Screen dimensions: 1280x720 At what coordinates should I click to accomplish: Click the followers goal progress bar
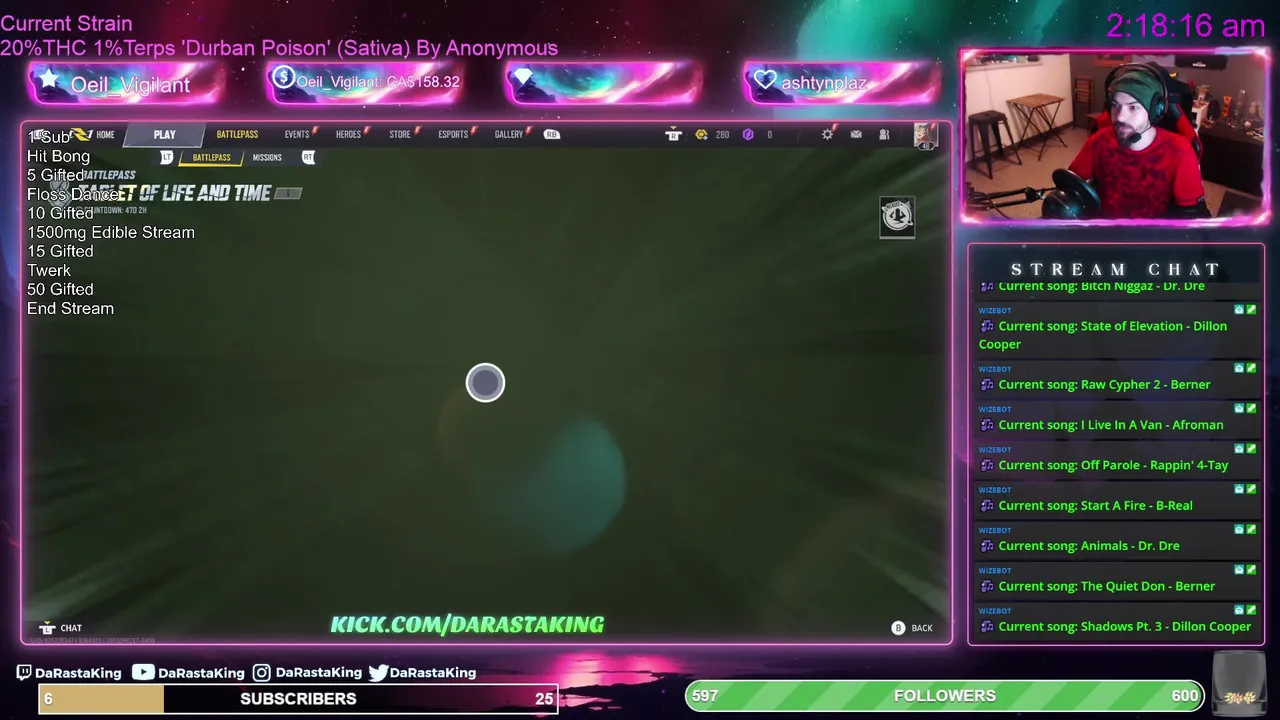pyautogui.click(x=945, y=696)
